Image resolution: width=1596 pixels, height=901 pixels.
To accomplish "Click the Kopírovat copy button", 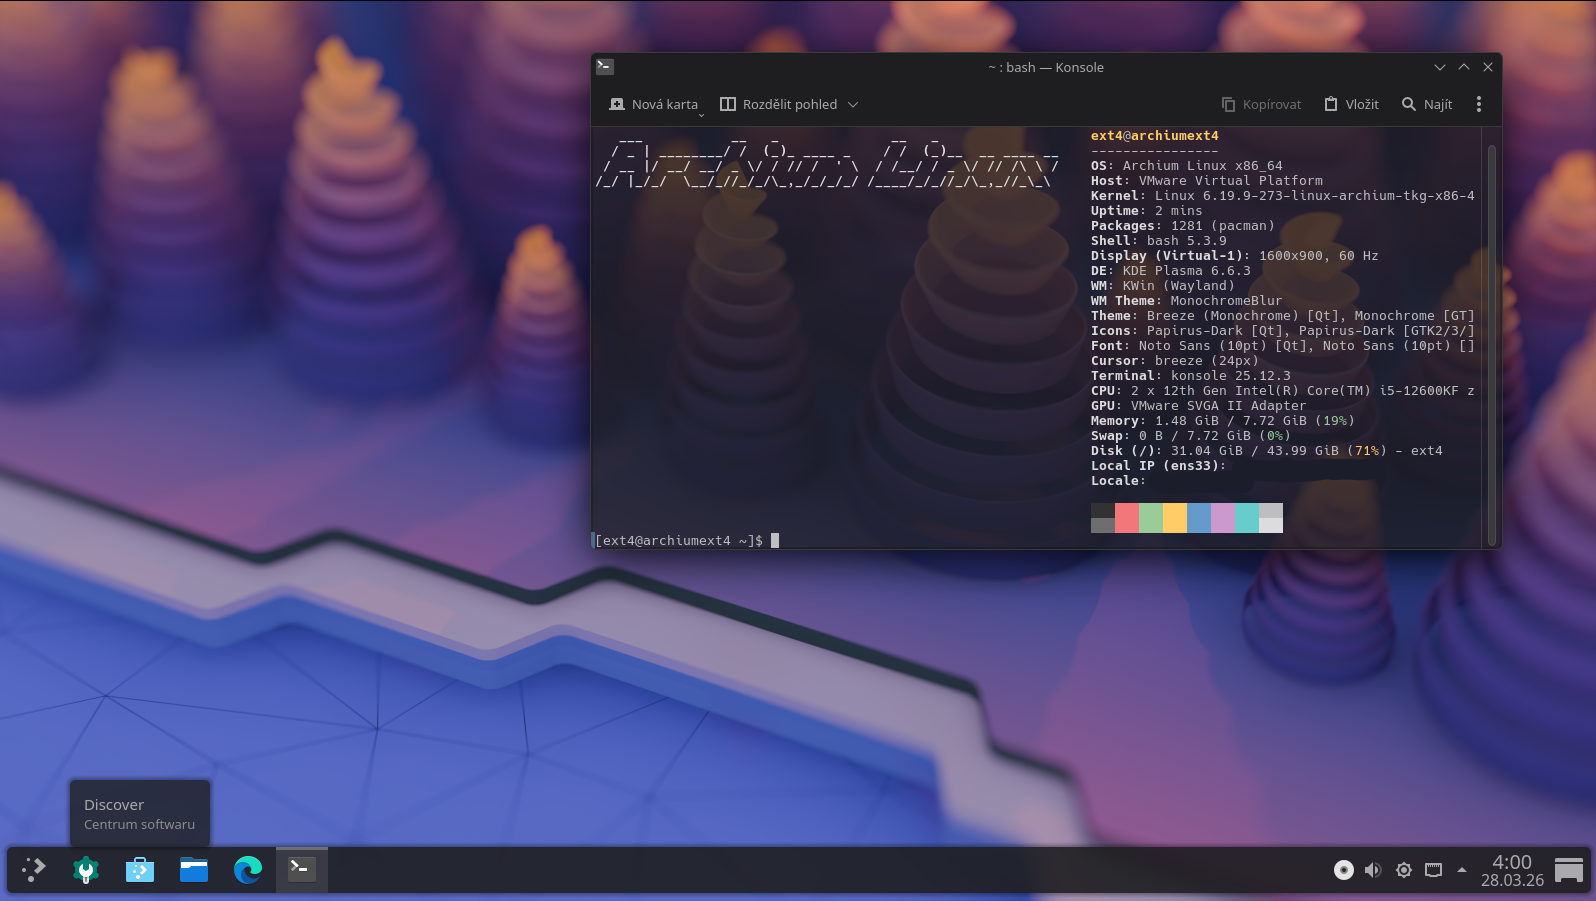I will pyautogui.click(x=1262, y=104).
